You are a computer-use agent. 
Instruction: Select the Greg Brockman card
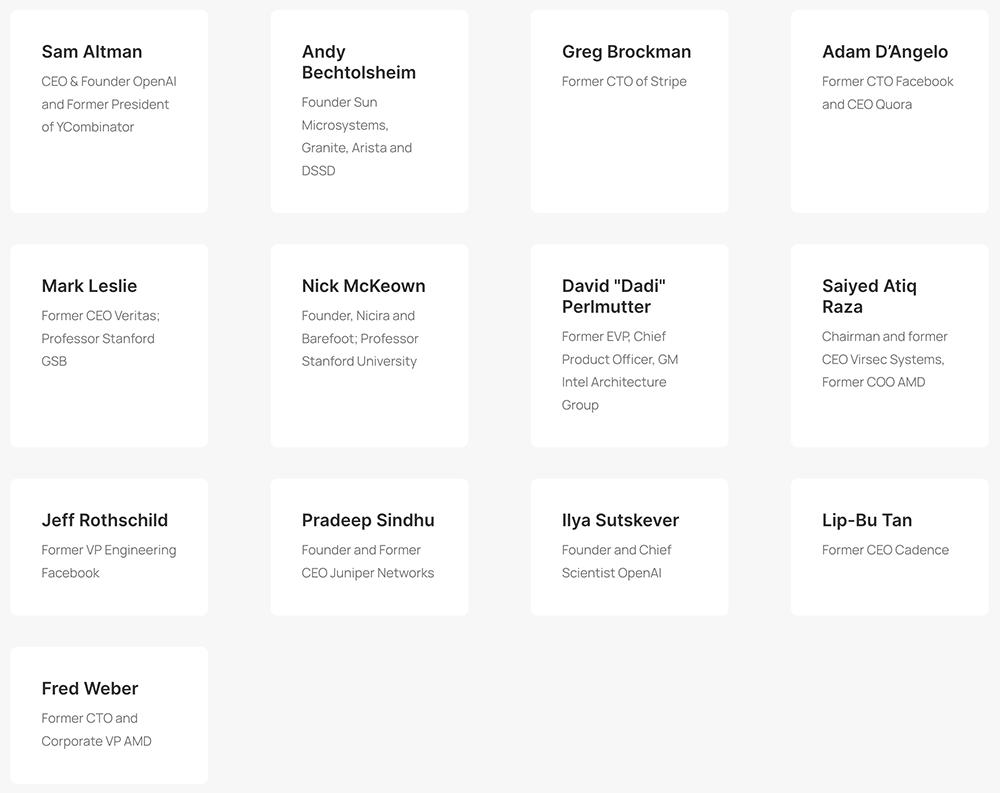[x=629, y=111]
